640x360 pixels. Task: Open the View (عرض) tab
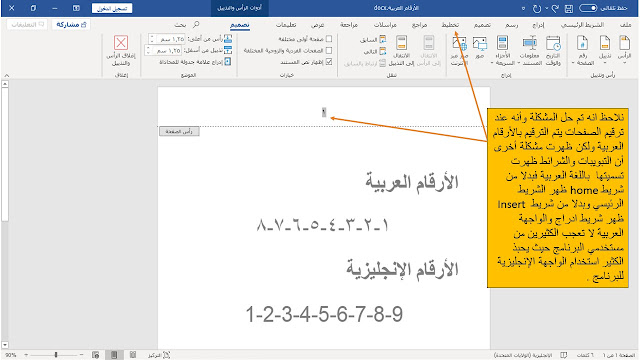point(318,25)
